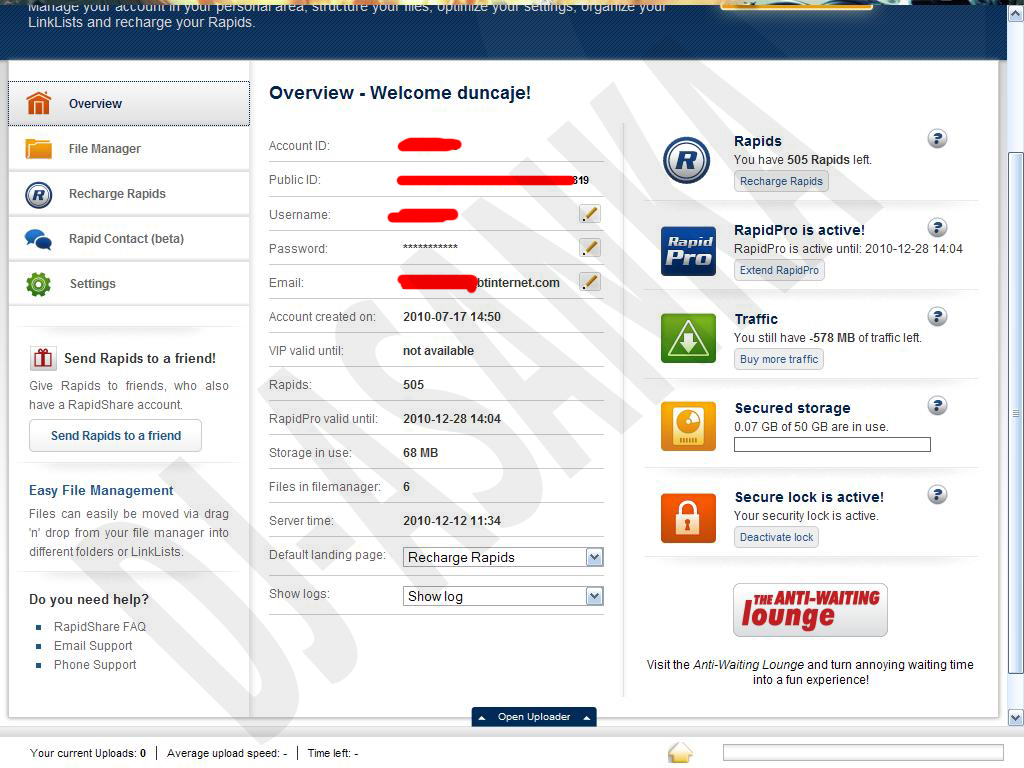Open the Show logs dropdown

[503, 596]
